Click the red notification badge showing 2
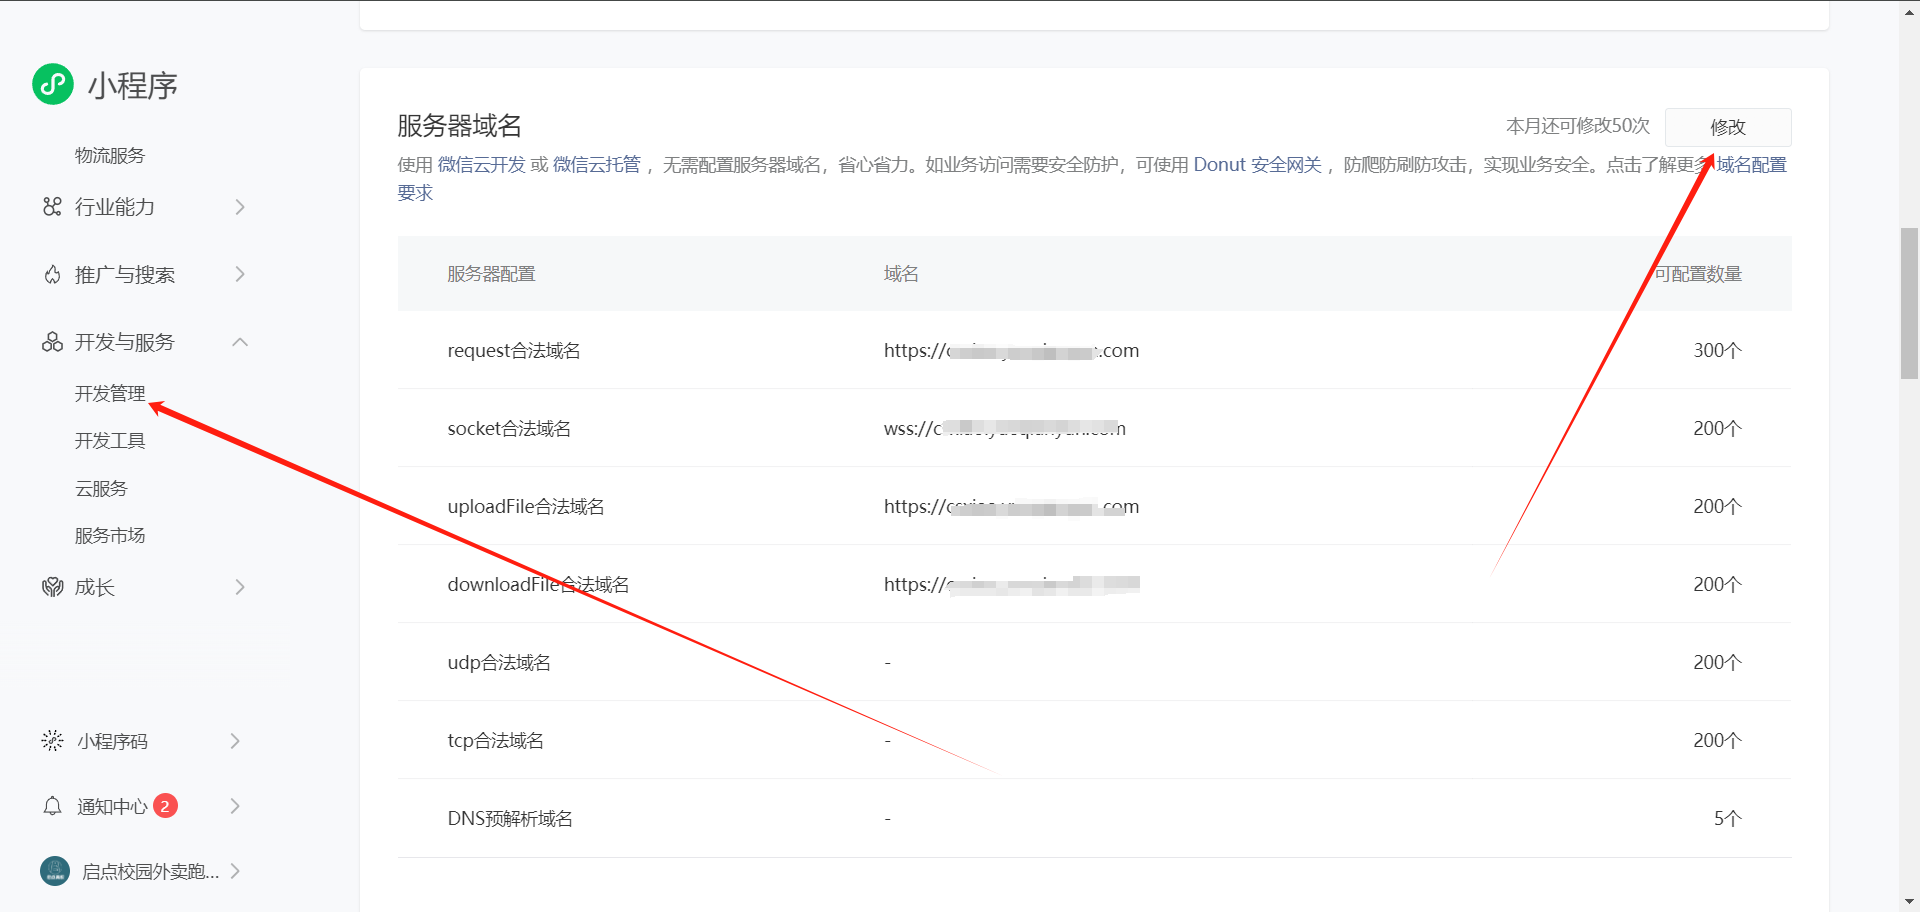Screen dimensions: 1920x912 click(166, 806)
